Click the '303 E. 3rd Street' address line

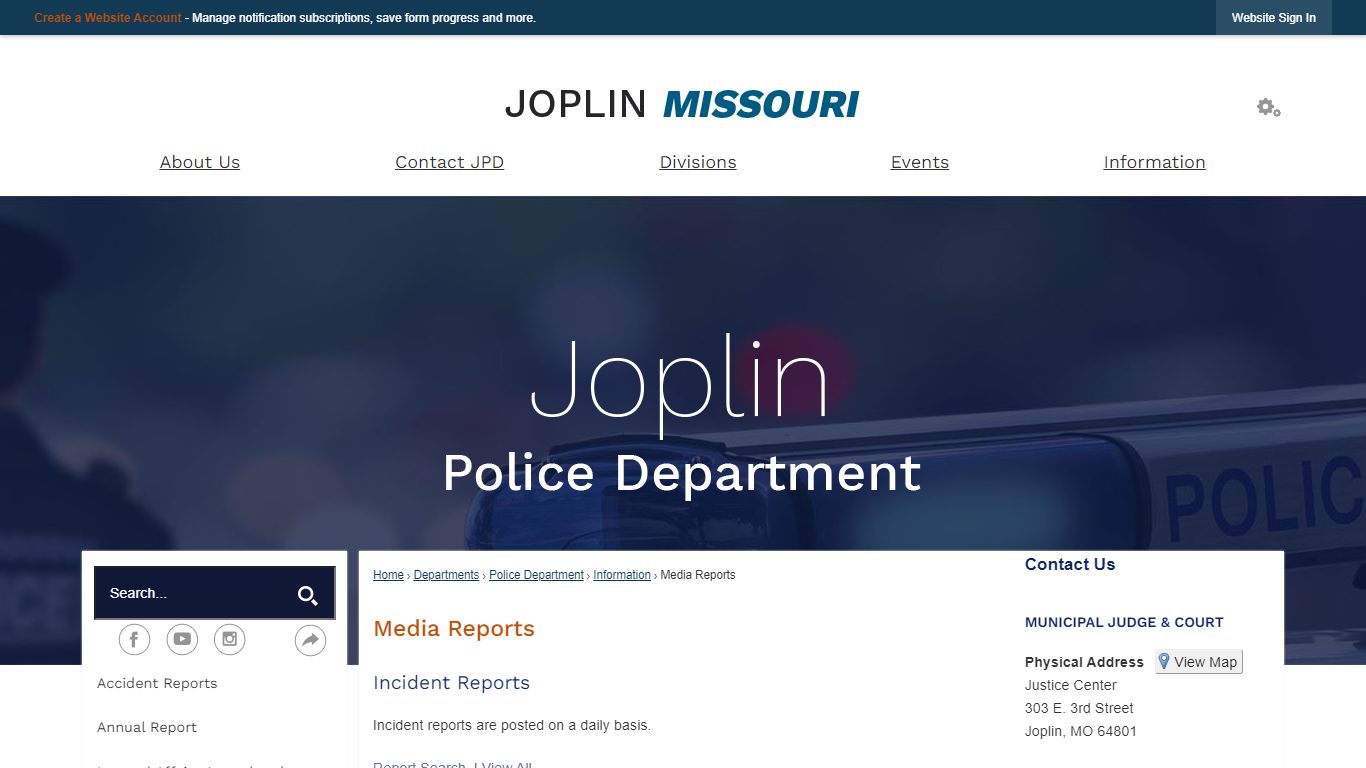click(x=1079, y=708)
